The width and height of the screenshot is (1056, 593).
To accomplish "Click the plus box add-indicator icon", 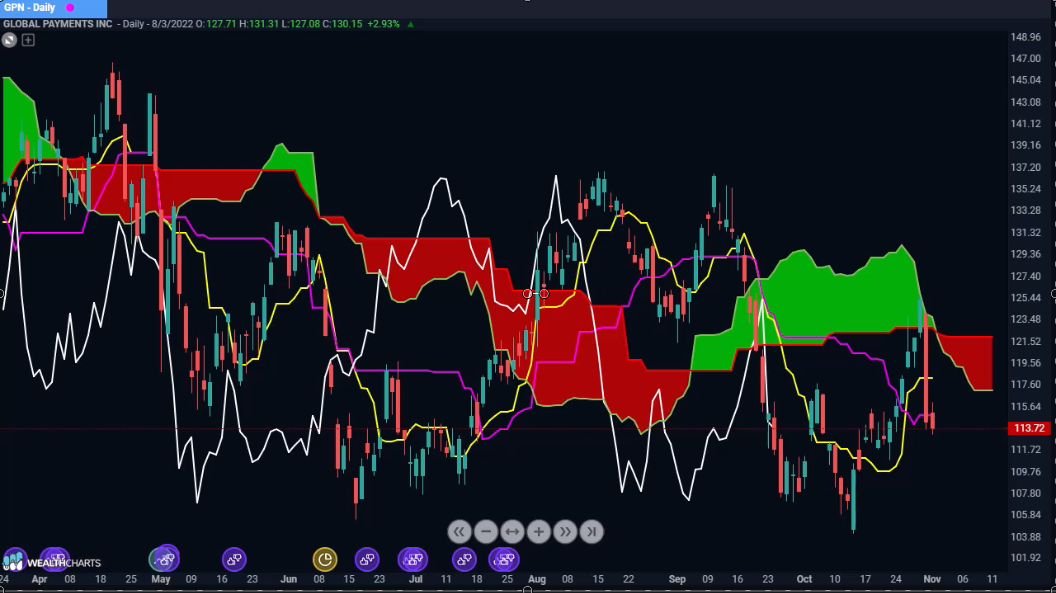I will (28, 40).
